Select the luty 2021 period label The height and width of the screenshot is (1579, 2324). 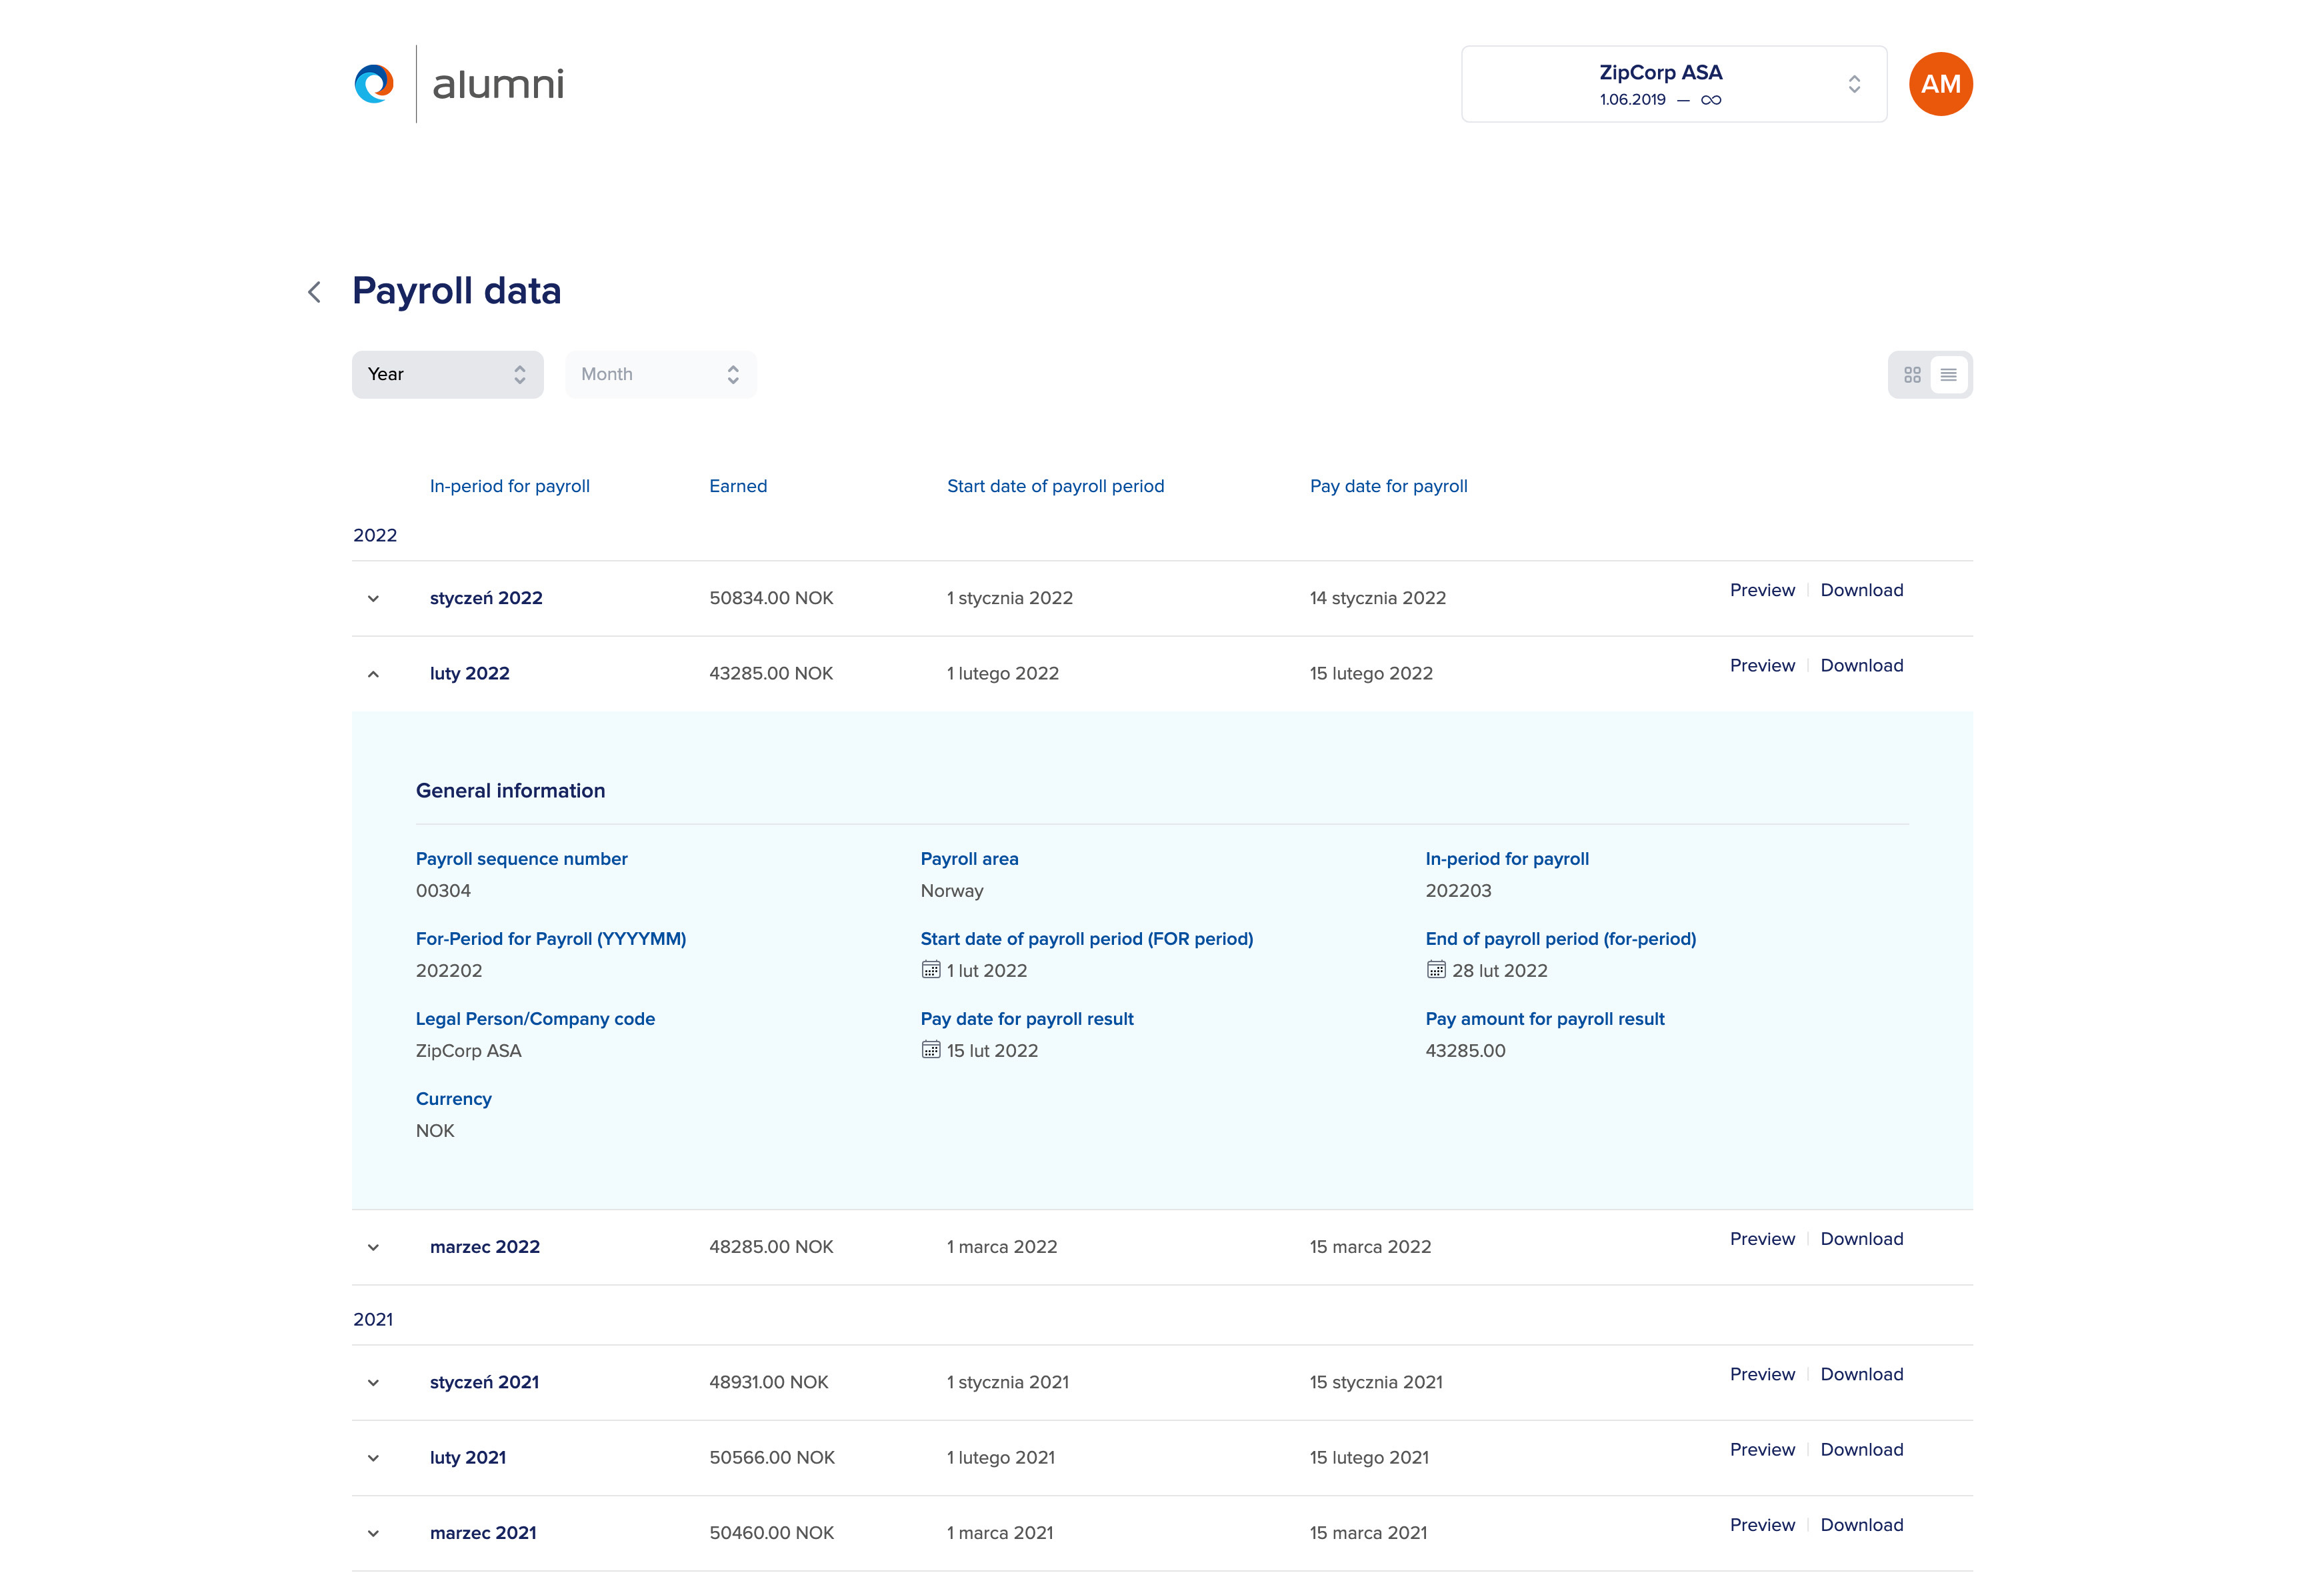point(467,1457)
